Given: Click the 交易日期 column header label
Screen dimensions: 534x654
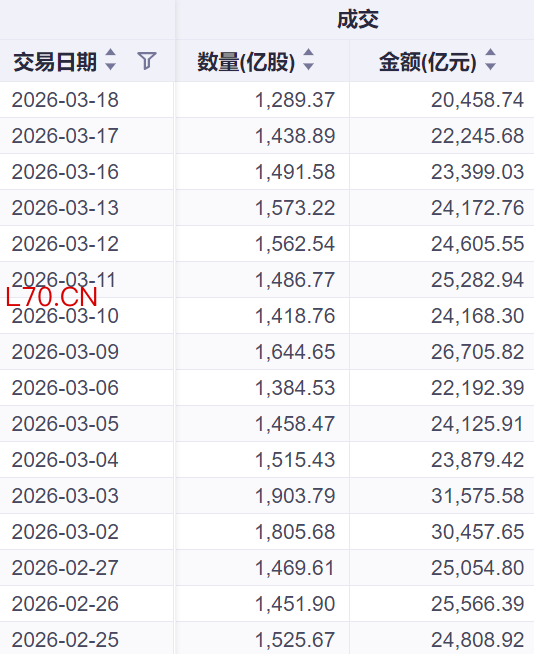Looking at the screenshot, I should tap(55, 62).
